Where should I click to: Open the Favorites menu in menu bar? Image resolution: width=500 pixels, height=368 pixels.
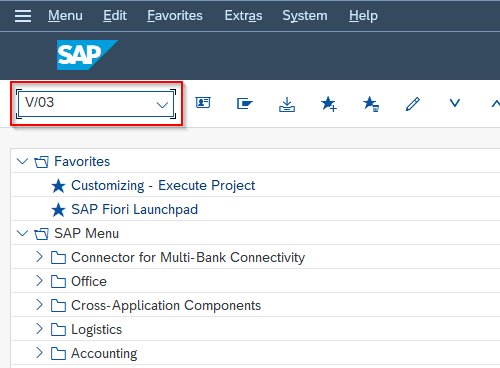pos(175,16)
